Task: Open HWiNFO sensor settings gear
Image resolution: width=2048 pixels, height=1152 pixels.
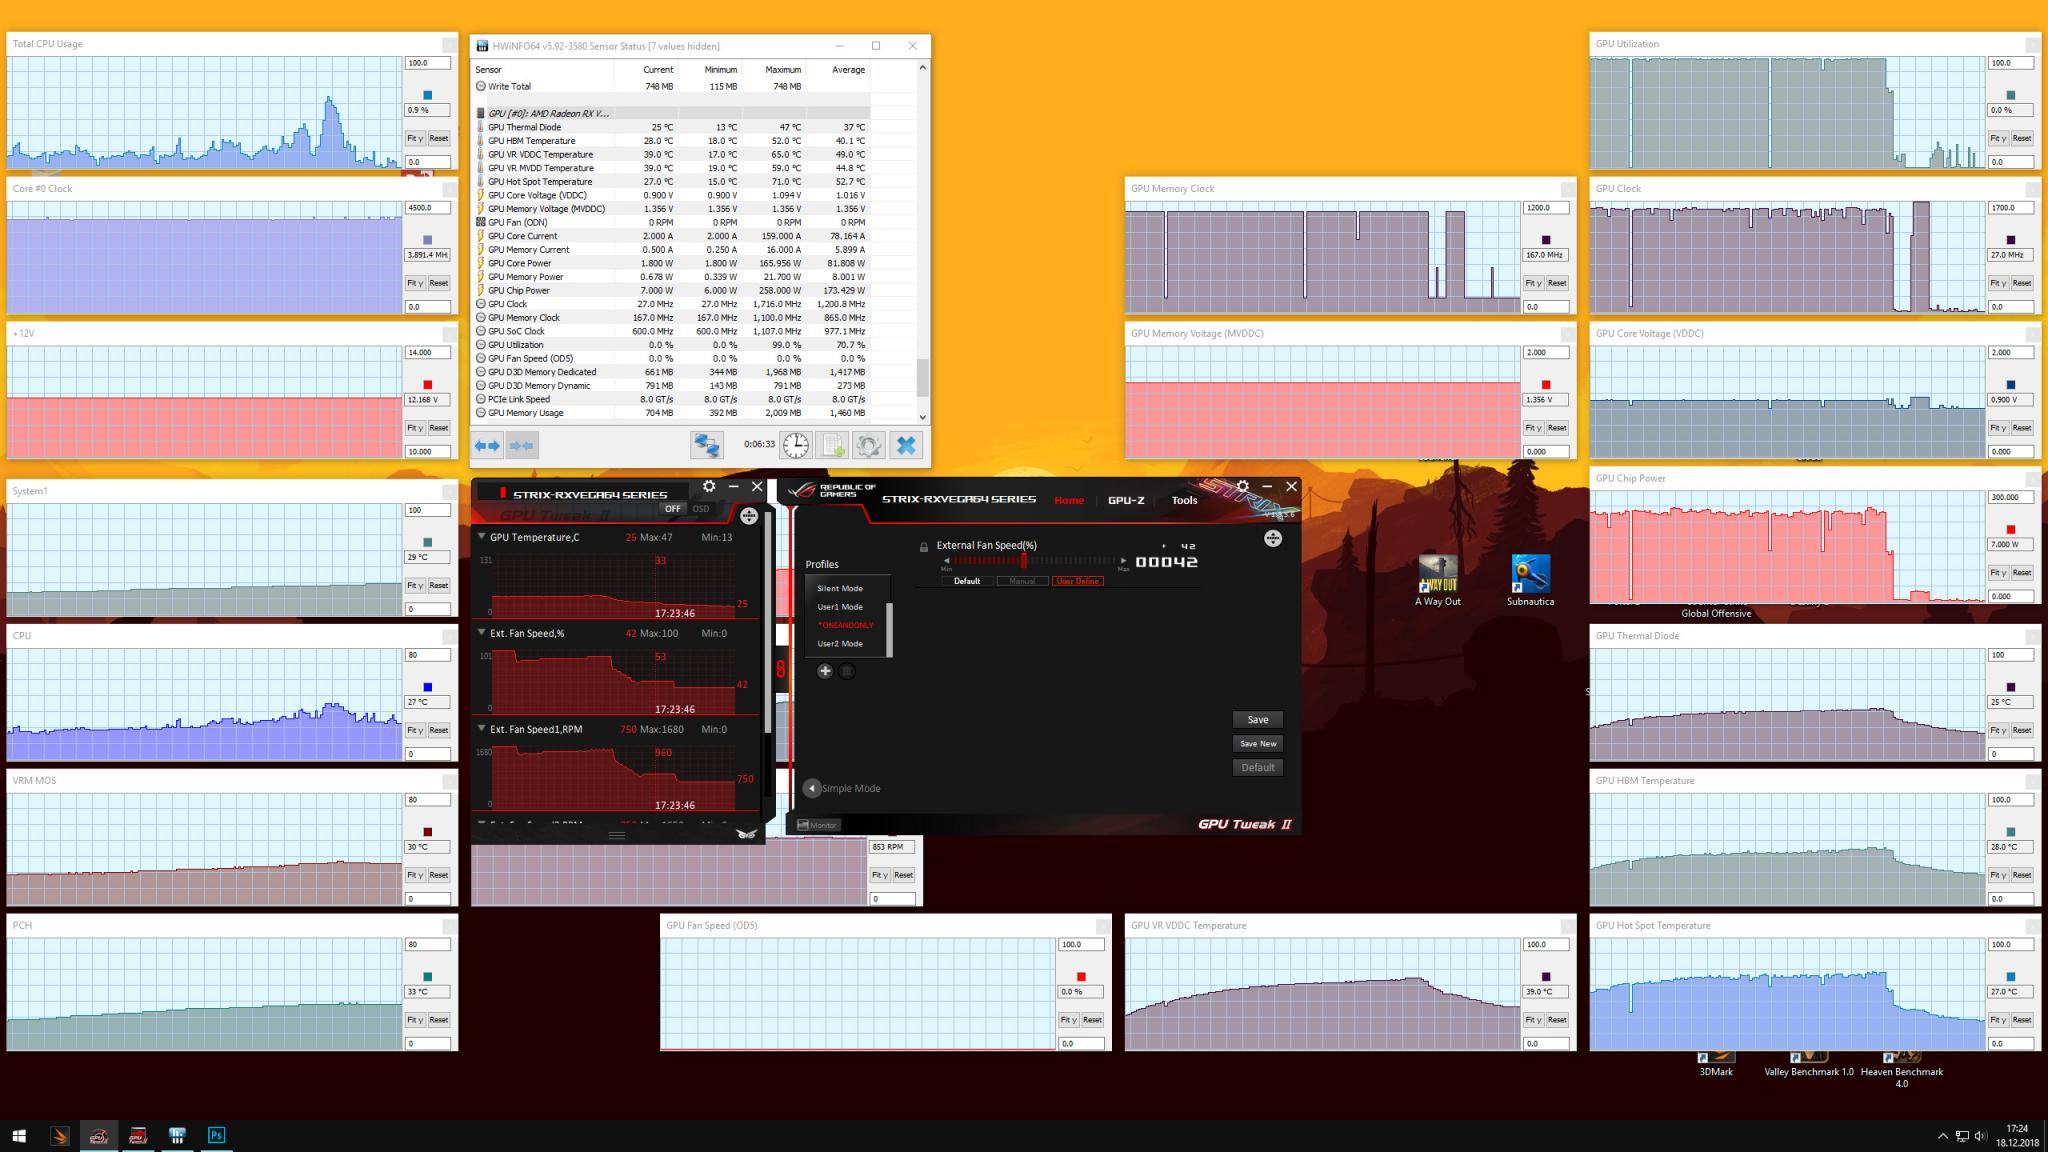Action: [868, 445]
